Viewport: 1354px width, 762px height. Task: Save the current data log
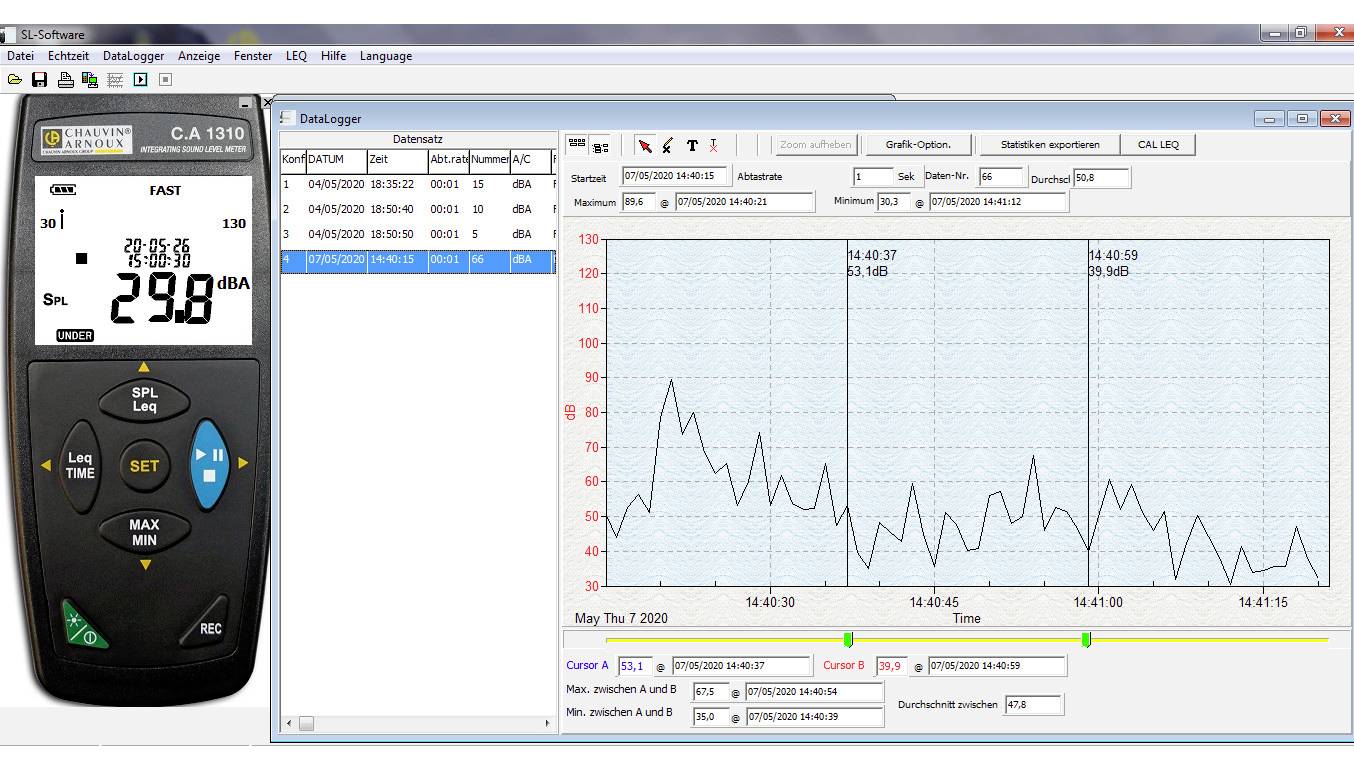tap(39, 79)
